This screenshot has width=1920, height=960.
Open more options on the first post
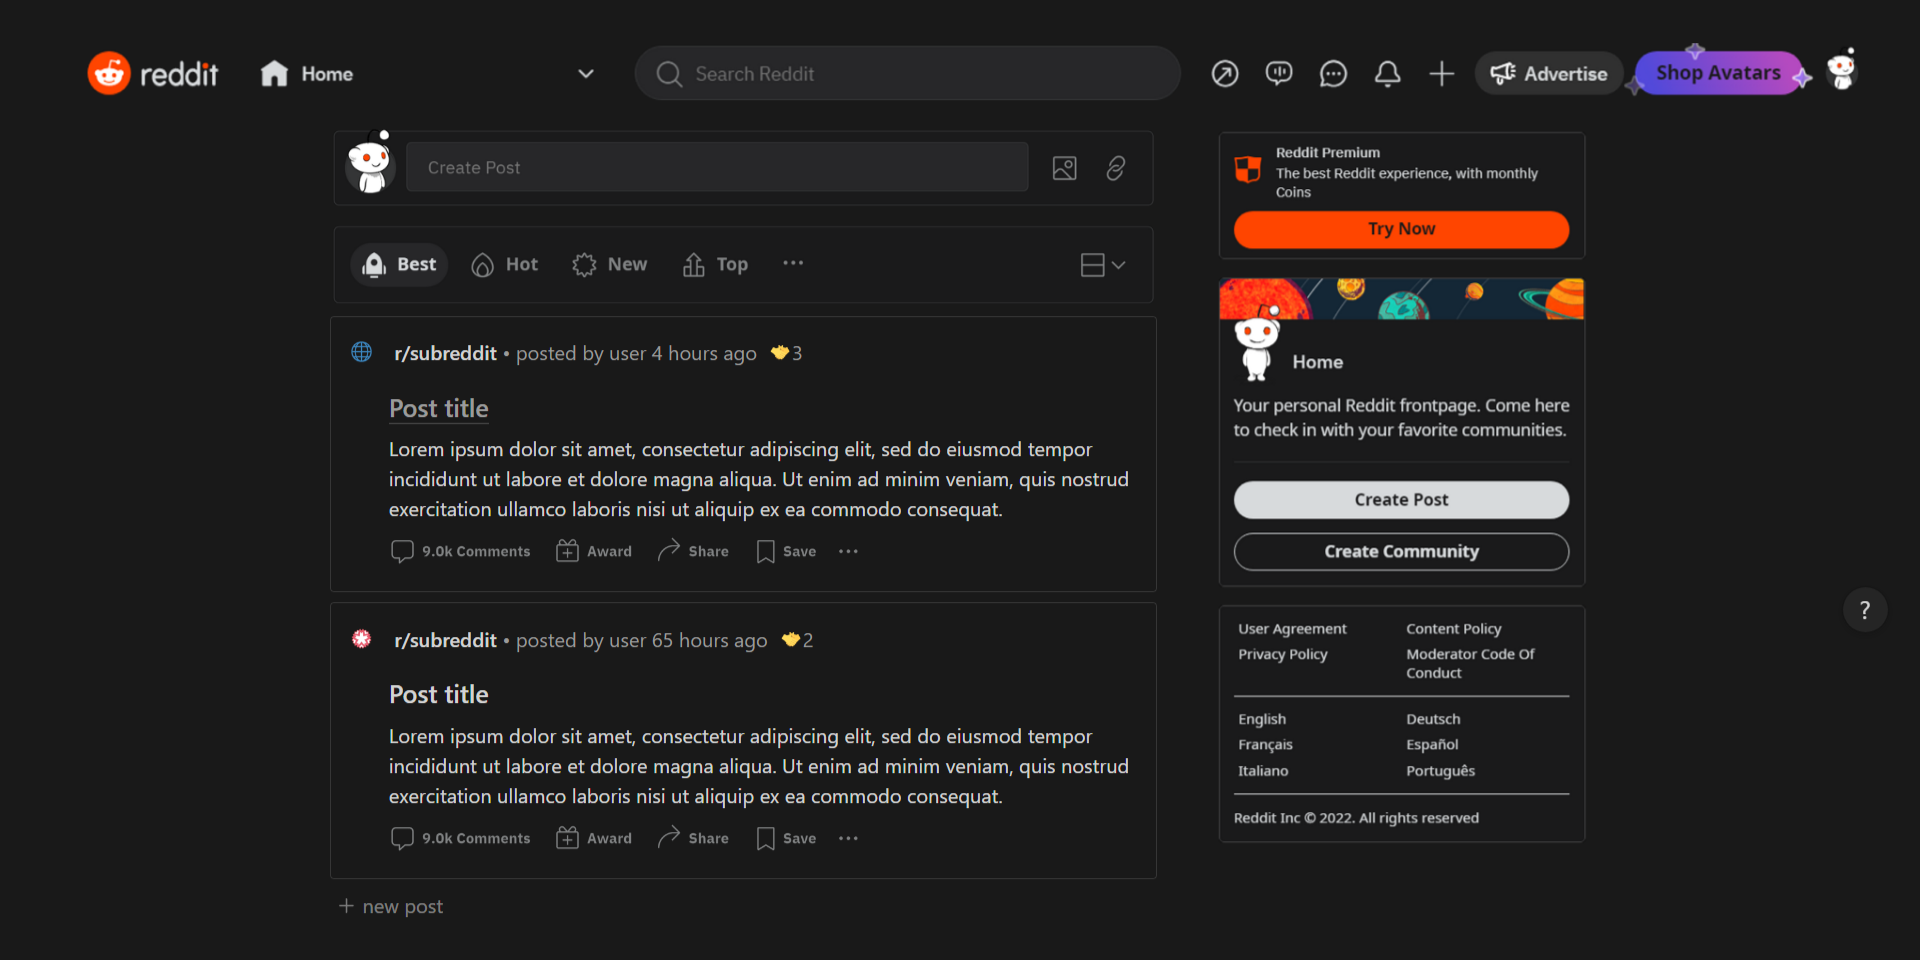[x=848, y=552]
